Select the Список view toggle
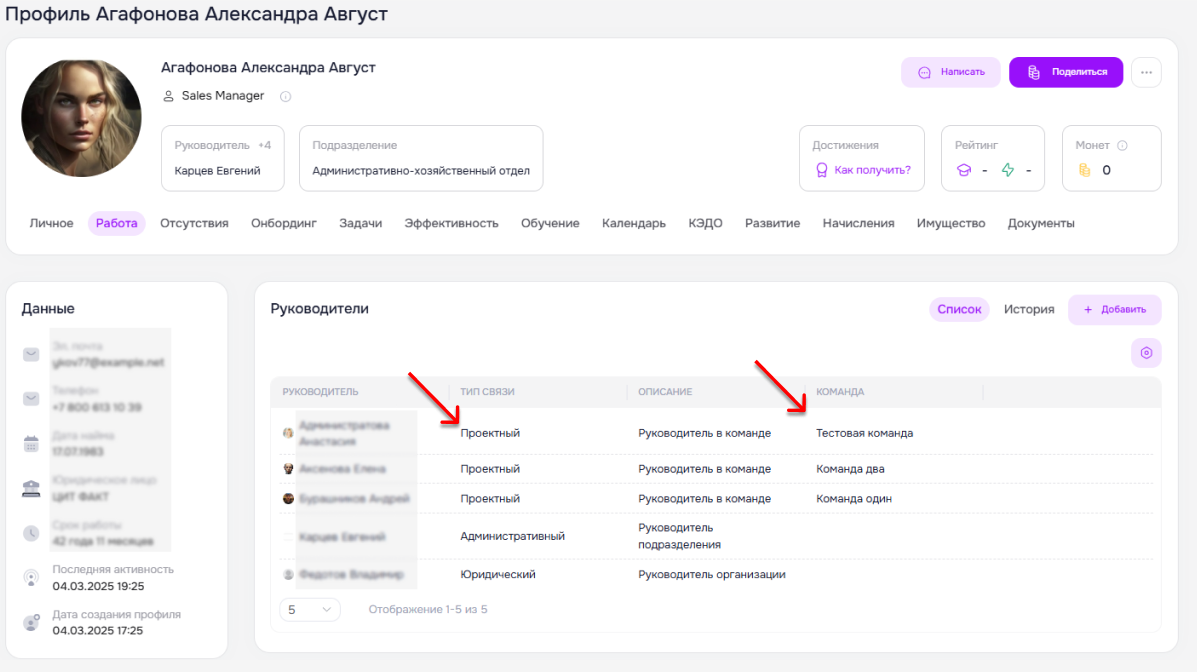The width and height of the screenshot is (1197, 672). coord(959,309)
